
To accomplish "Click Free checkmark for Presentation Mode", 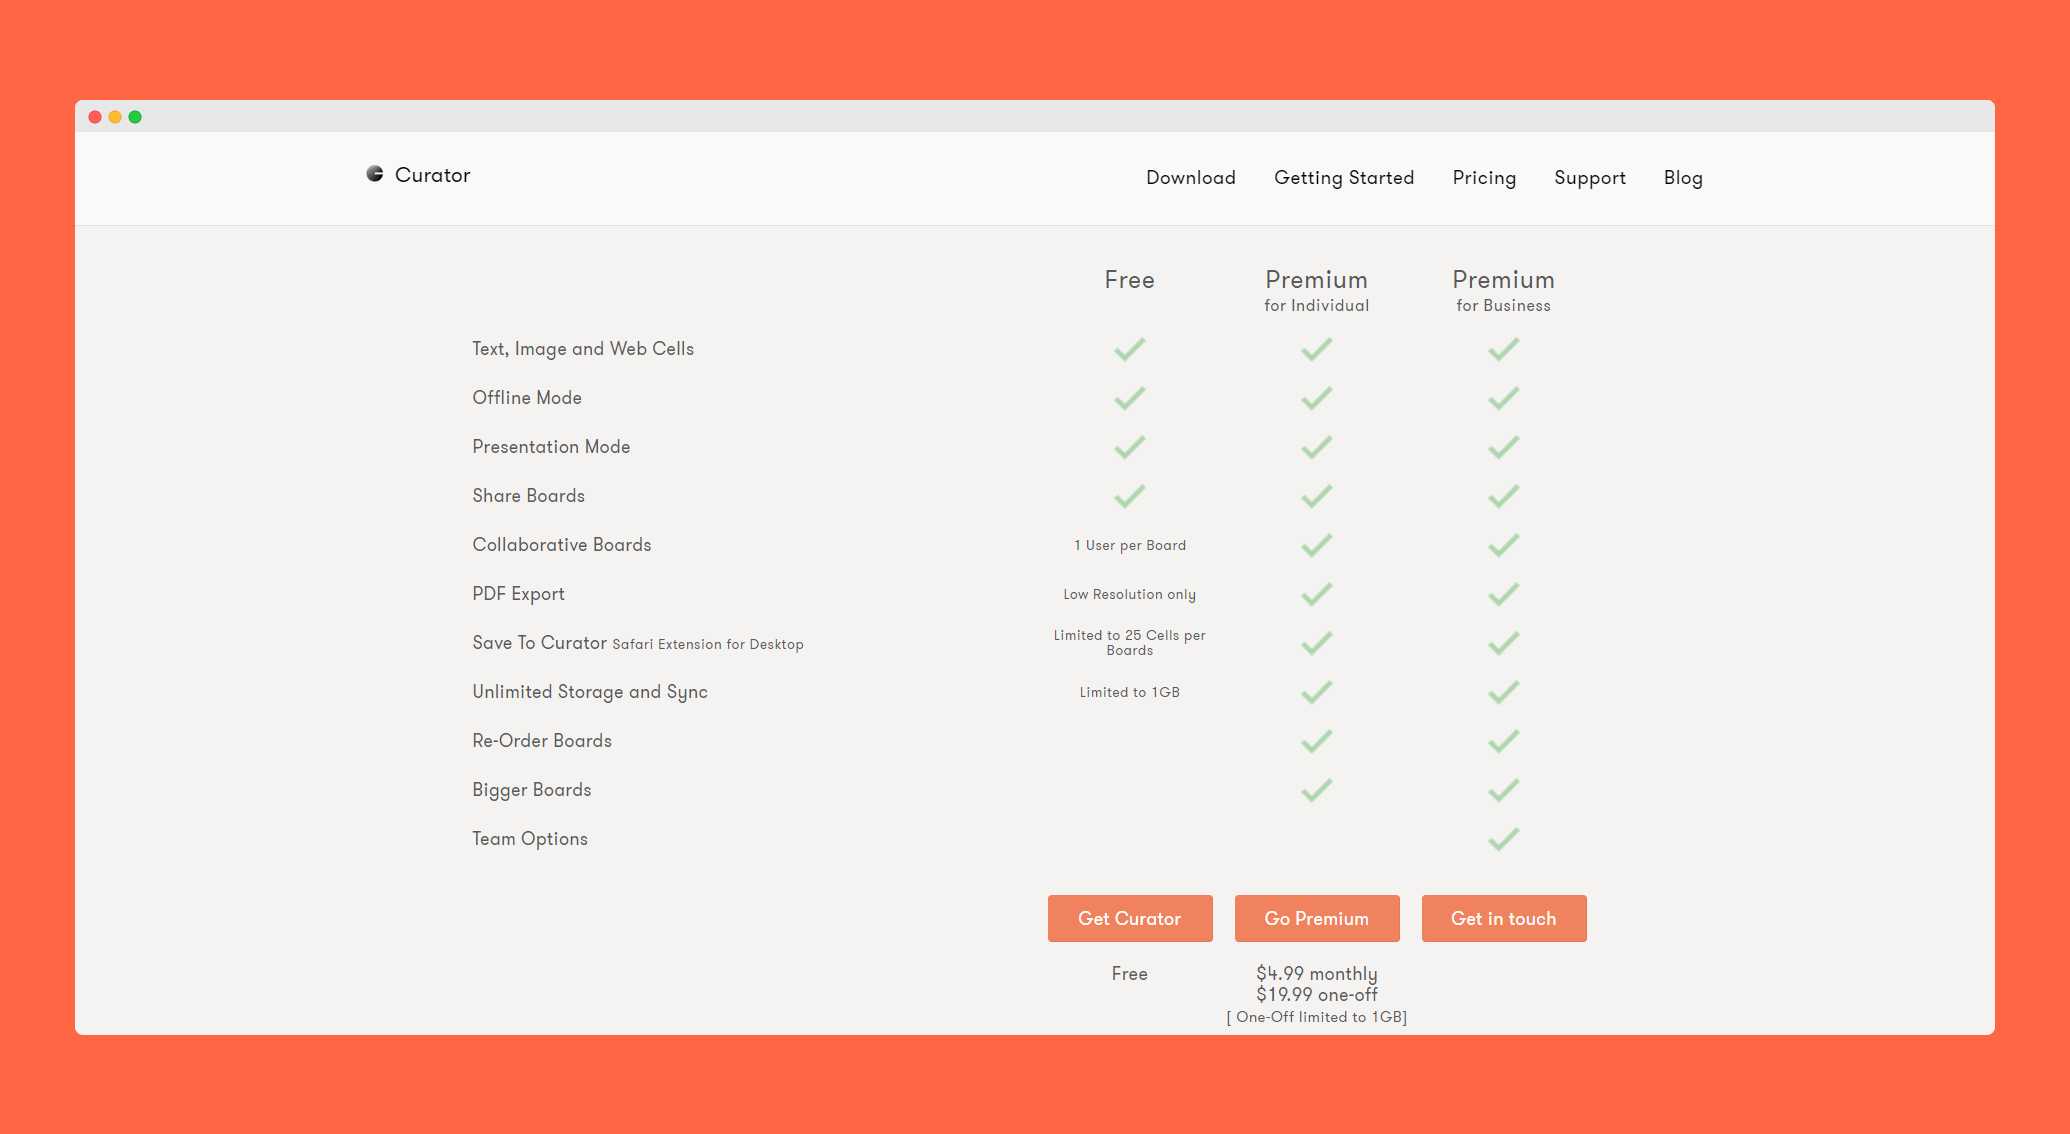I will click(1130, 447).
